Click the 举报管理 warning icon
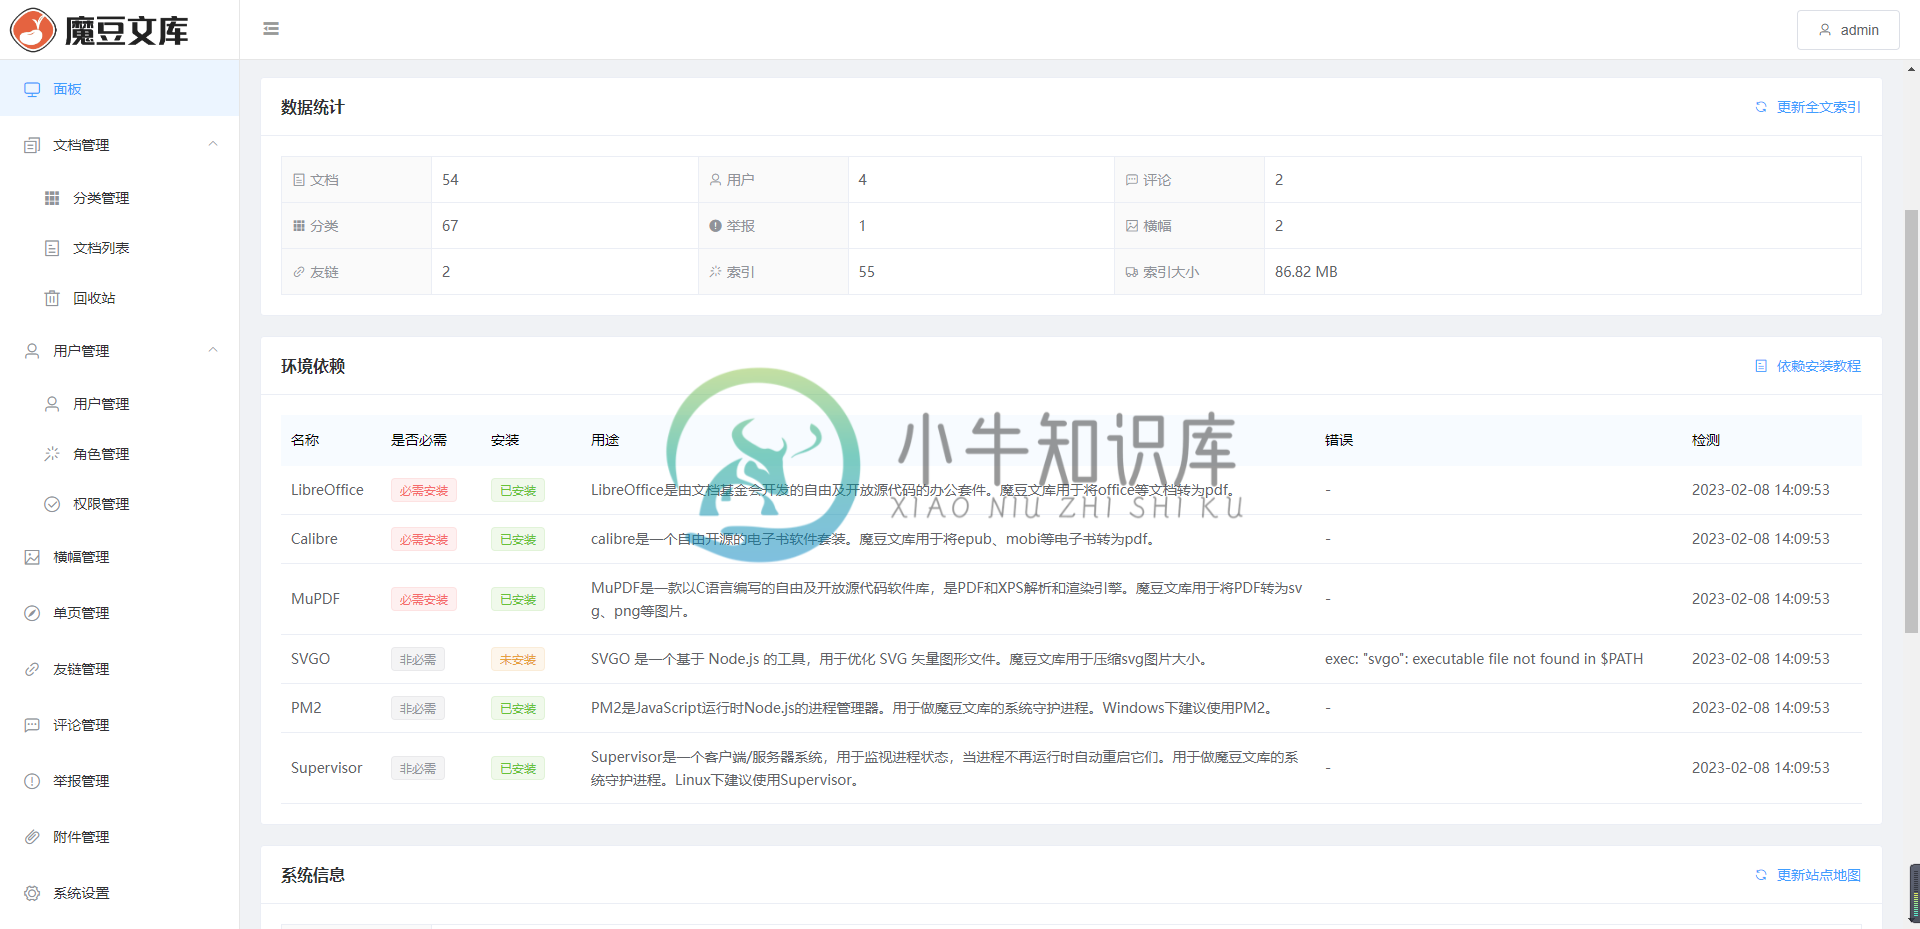The image size is (1920, 929). click(32, 781)
